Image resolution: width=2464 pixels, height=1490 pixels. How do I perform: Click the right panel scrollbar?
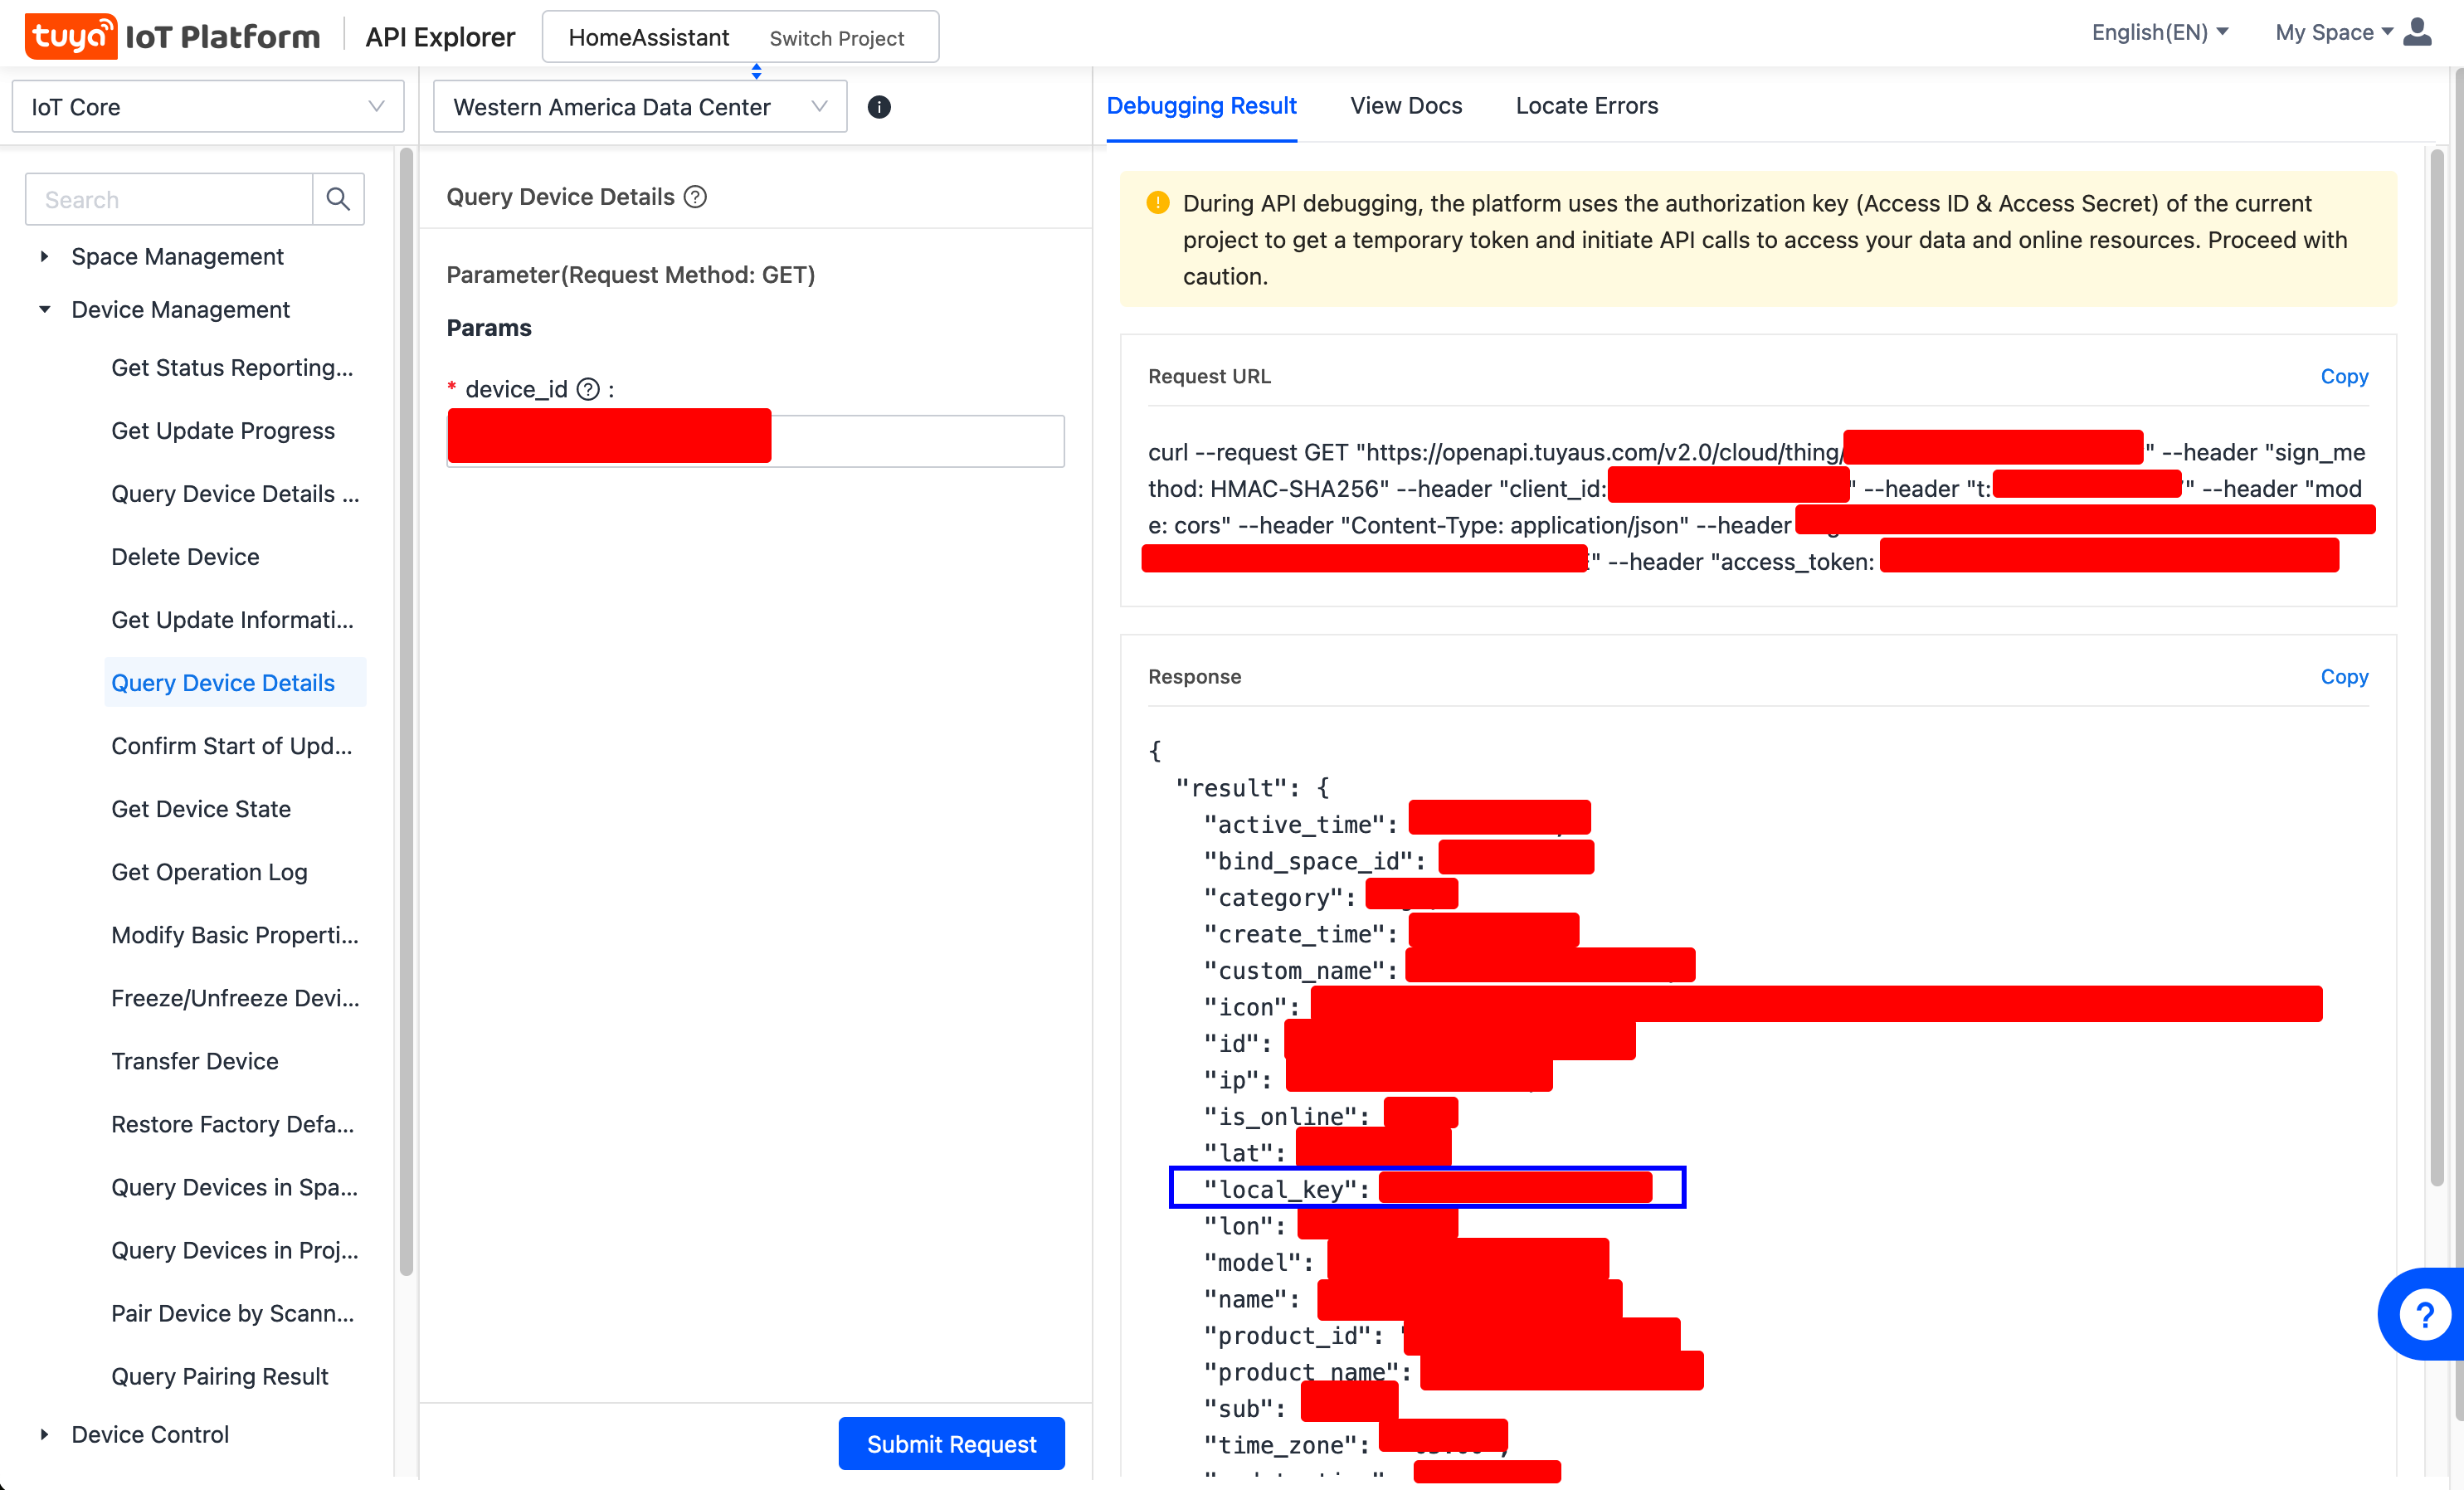pyautogui.click(x=2437, y=668)
